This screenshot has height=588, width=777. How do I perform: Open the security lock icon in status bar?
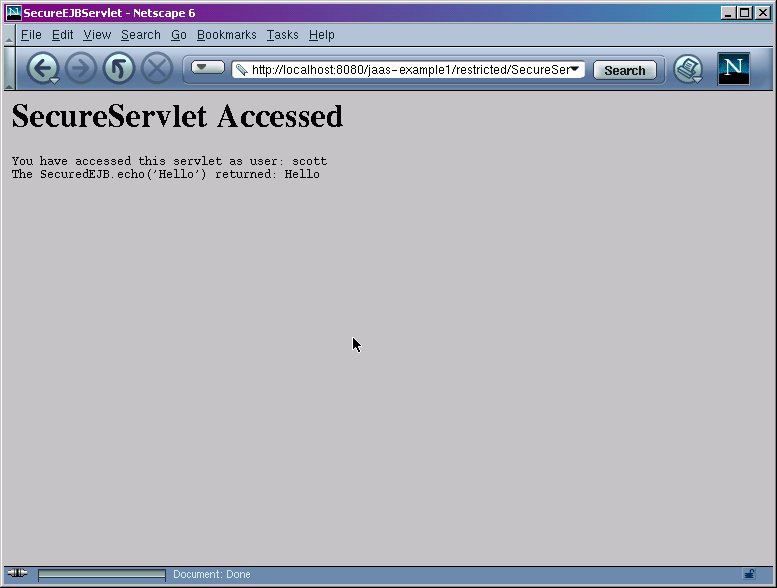coord(749,574)
